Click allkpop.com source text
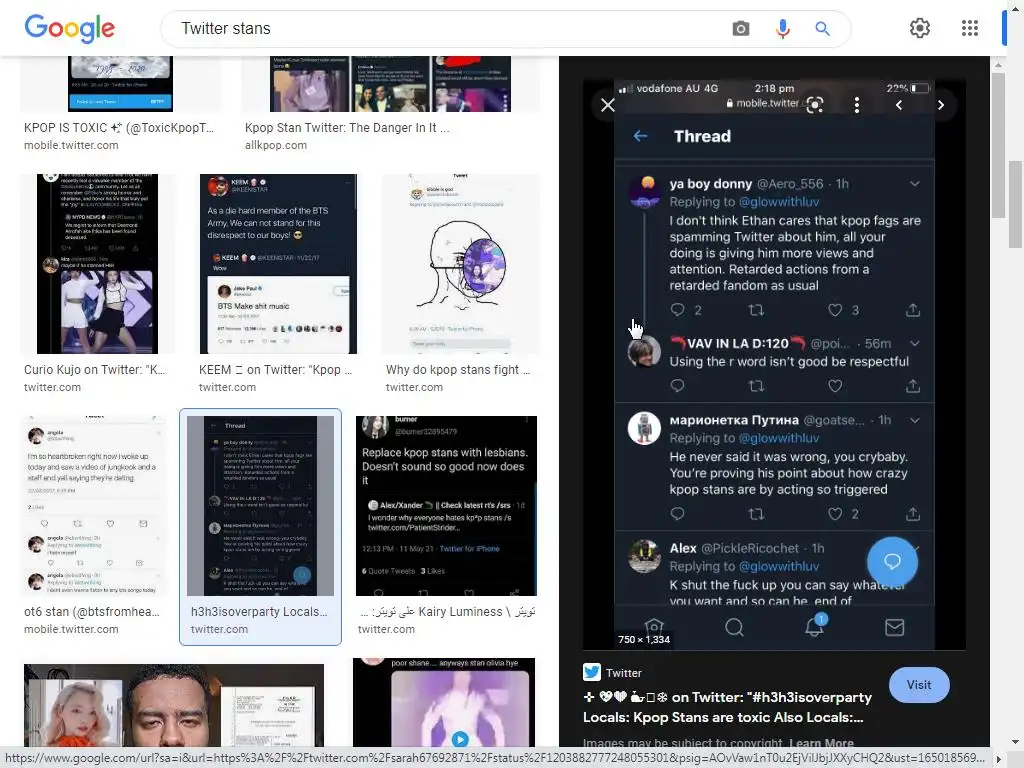The image size is (1024, 768). [276, 145]
